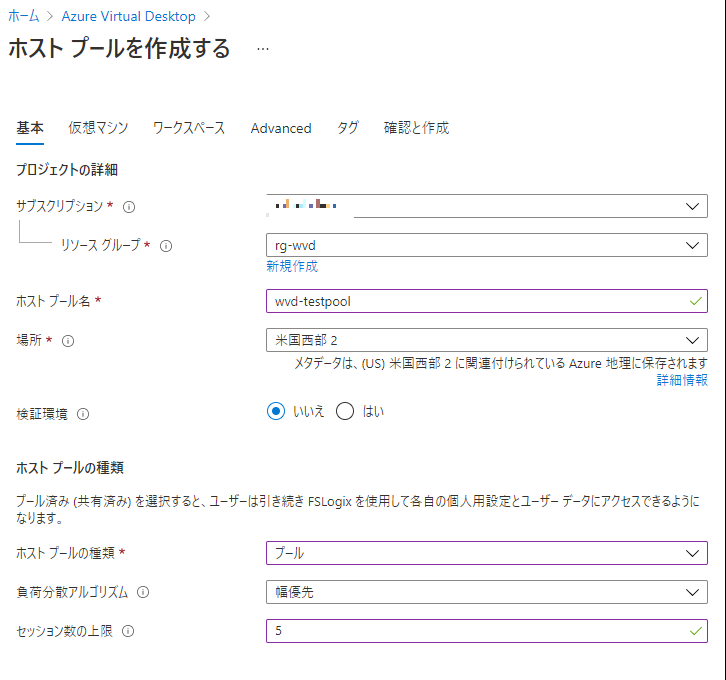This screenshot has width=726, height=680.
Task: Open the ワークスペース tab
Action: [189, 128]
